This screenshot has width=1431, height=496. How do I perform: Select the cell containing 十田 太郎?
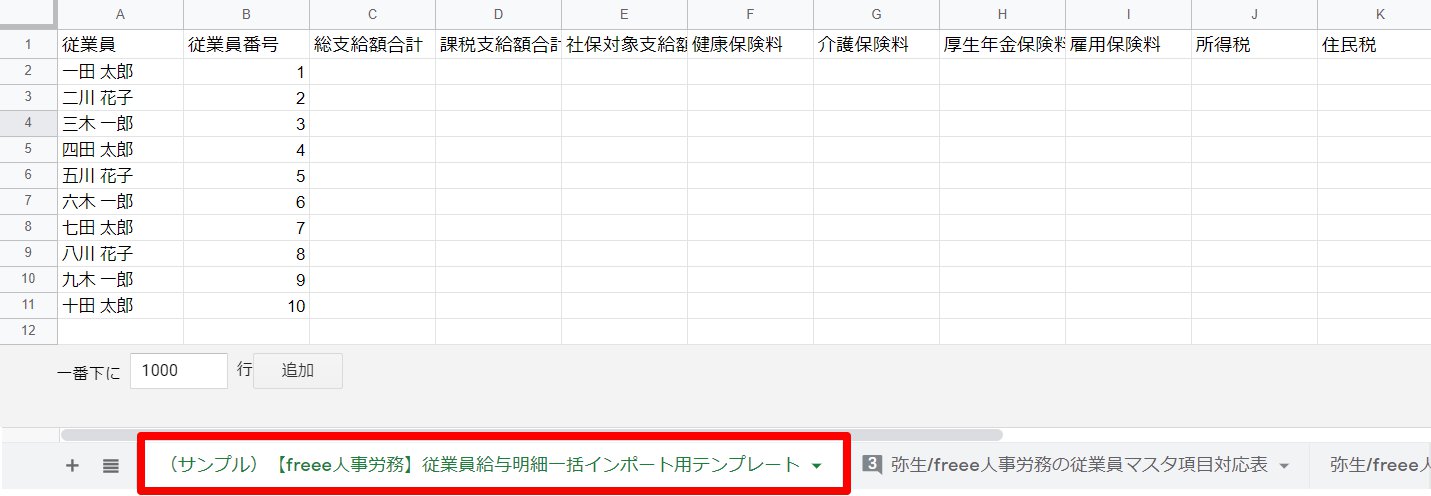point(120,305)
